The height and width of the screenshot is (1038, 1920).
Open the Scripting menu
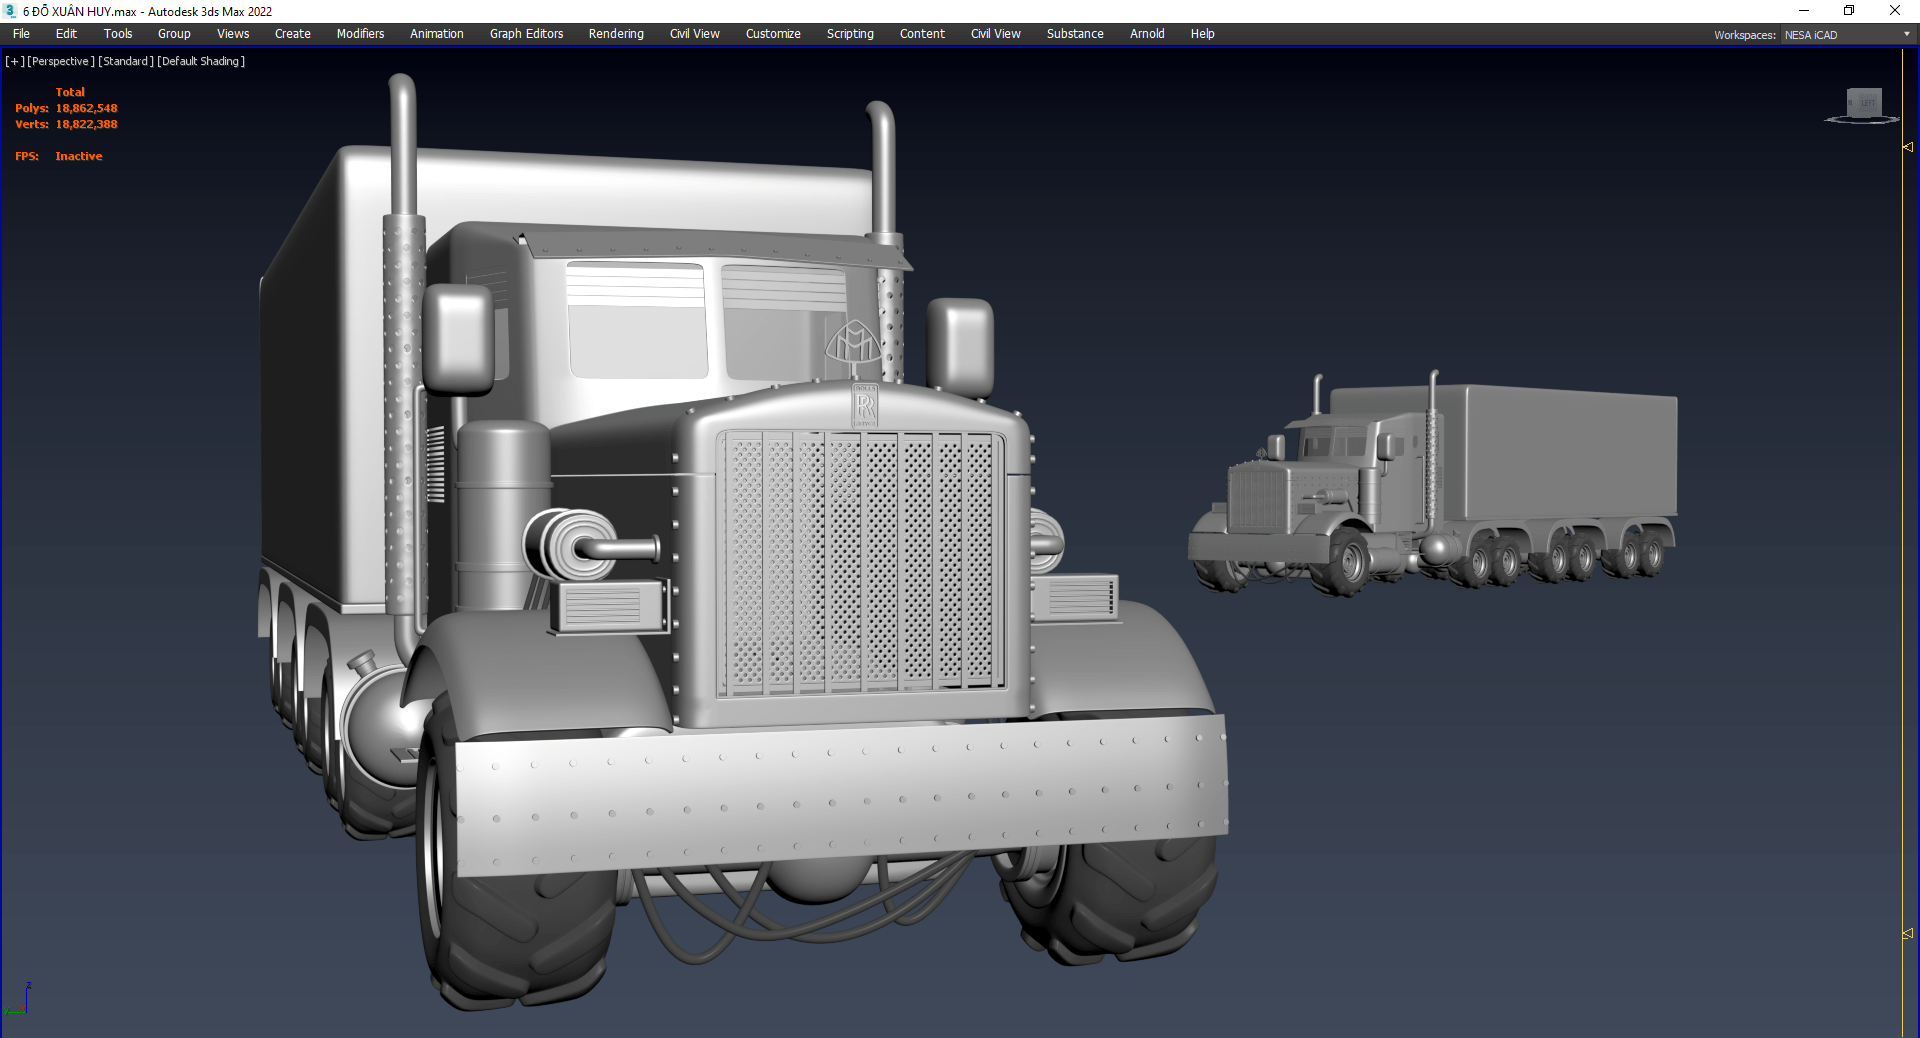[850, 34]
